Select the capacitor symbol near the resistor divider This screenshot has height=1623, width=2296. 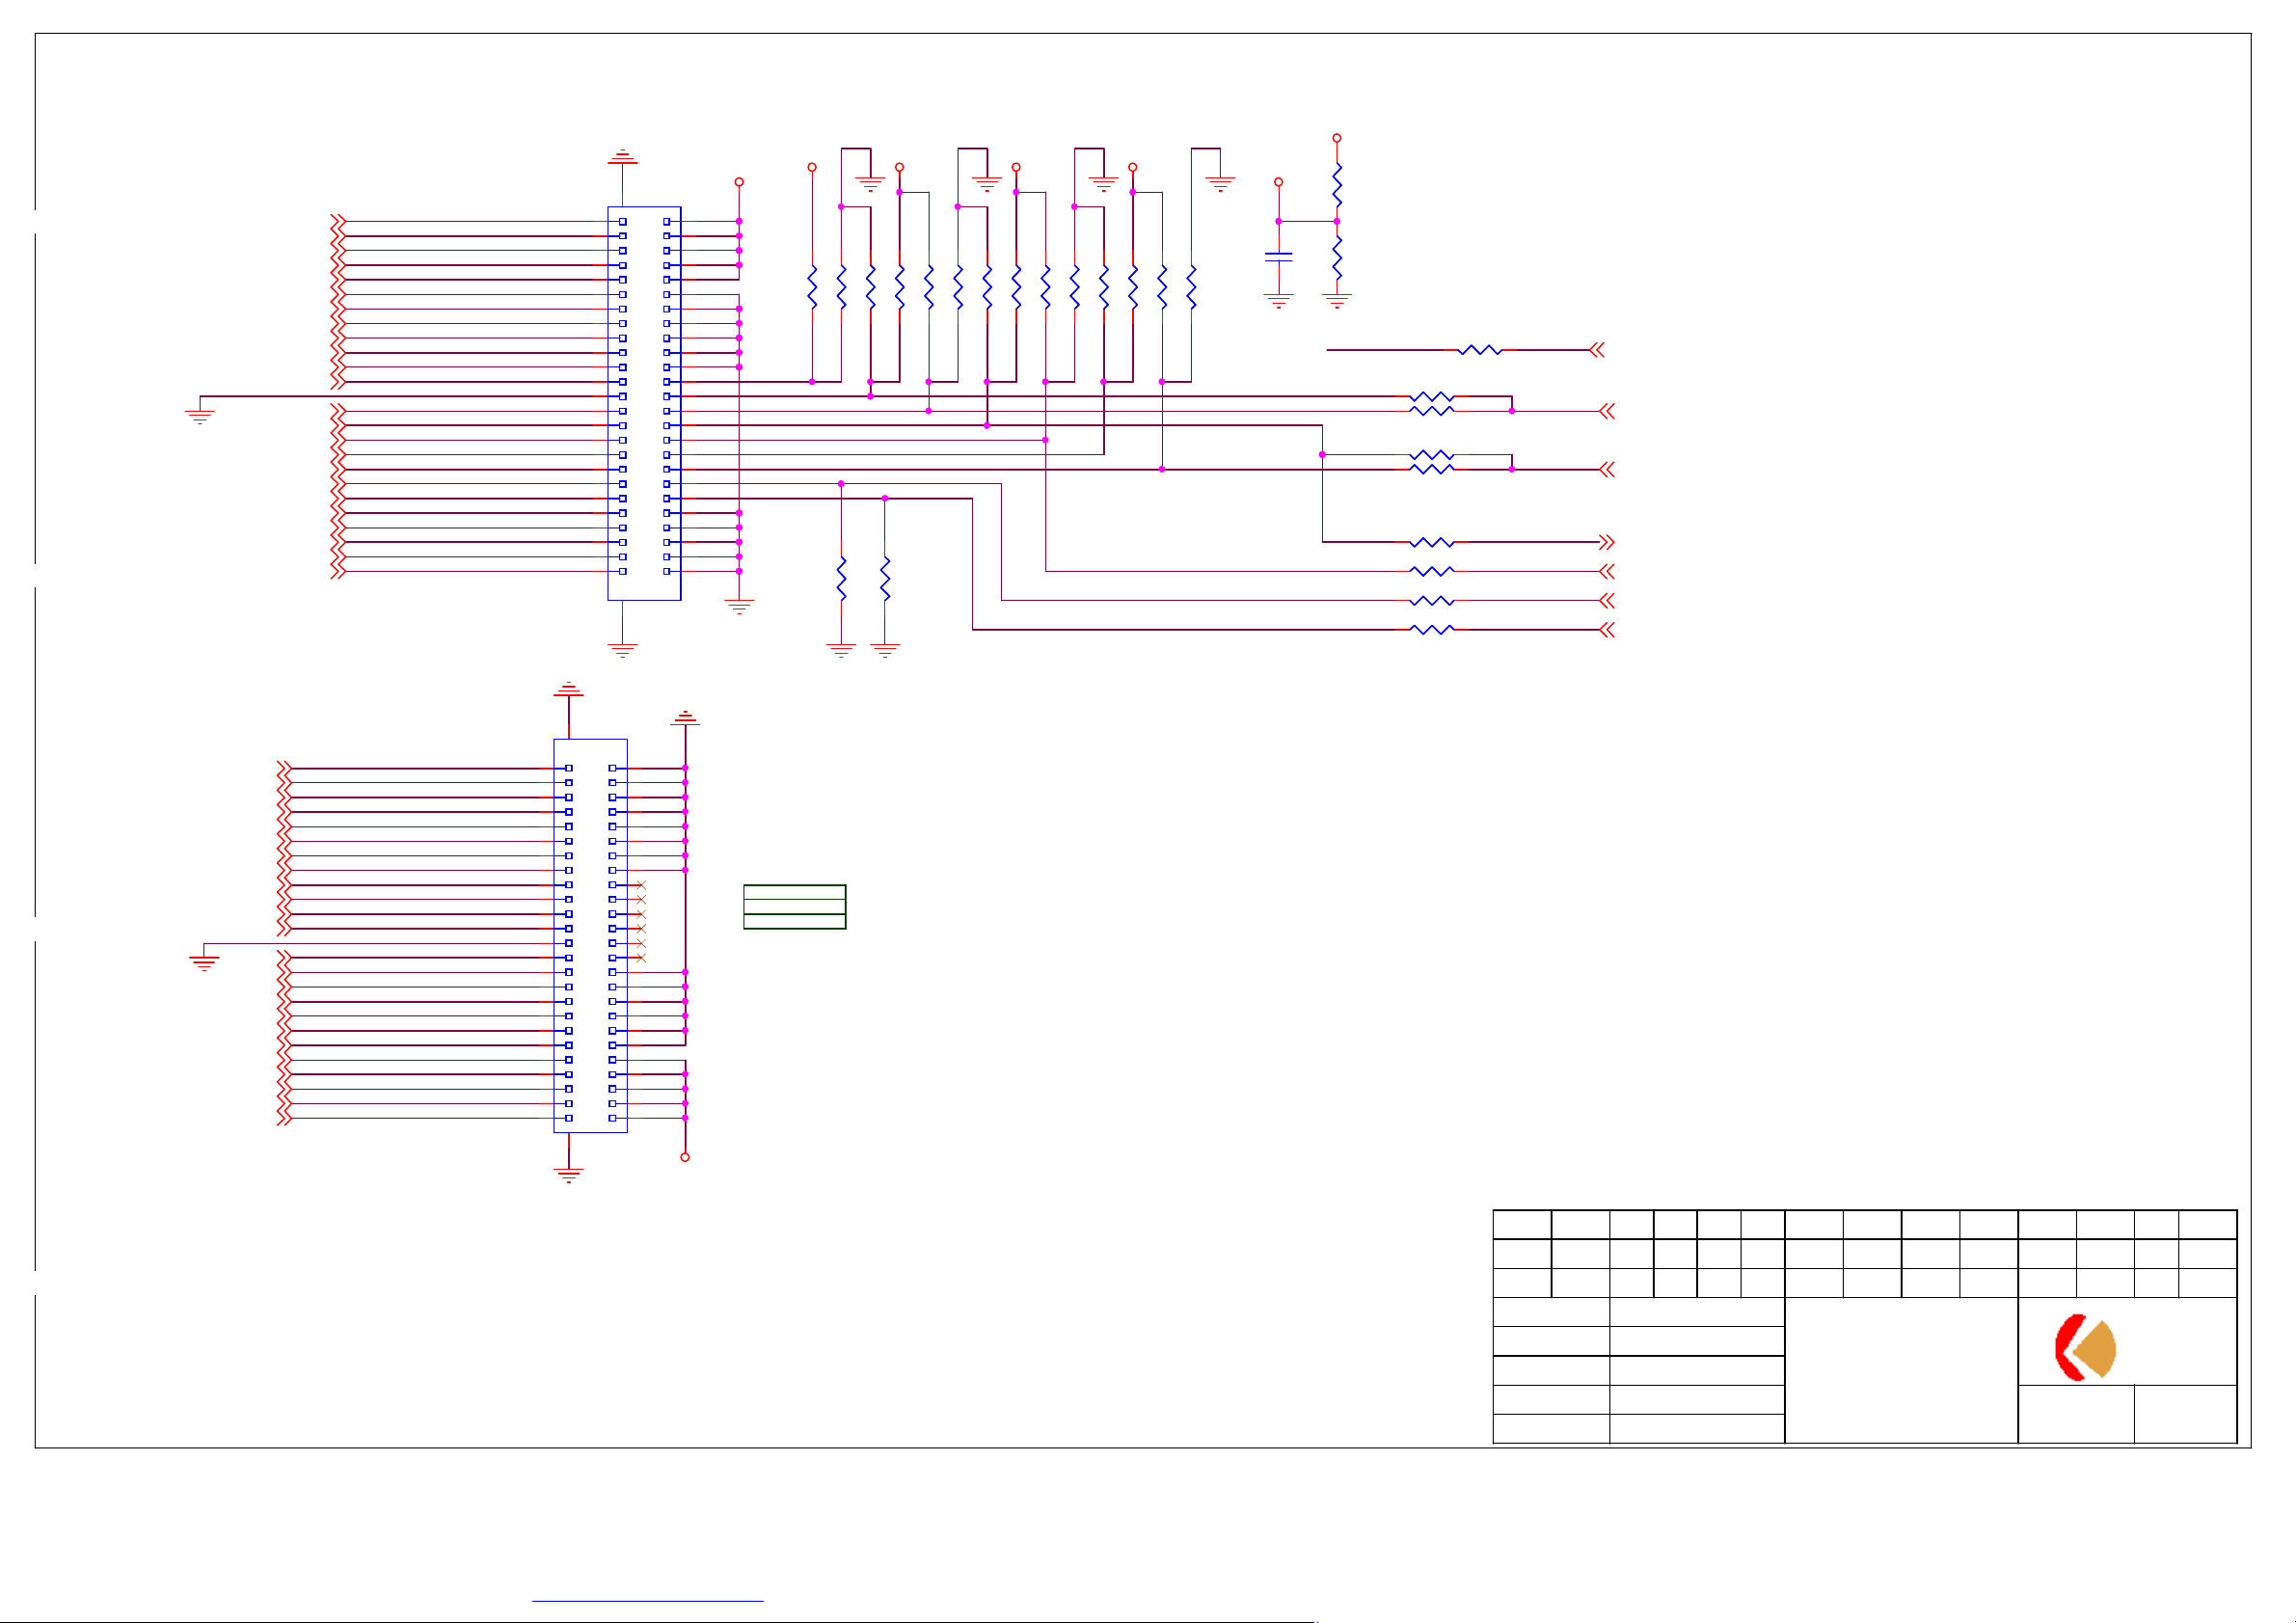[x=1278, y=258]
